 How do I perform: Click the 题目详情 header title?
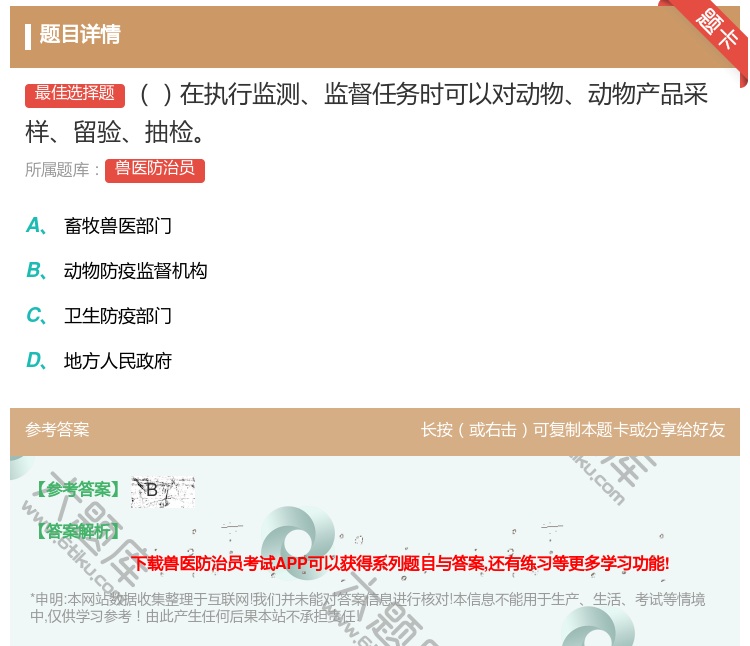80,34
